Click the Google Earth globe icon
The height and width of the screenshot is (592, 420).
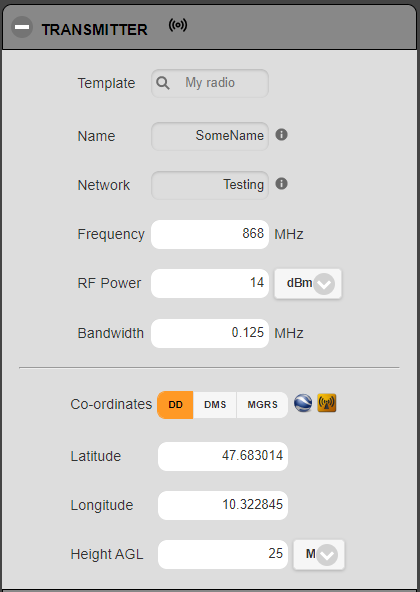point(303,403)
